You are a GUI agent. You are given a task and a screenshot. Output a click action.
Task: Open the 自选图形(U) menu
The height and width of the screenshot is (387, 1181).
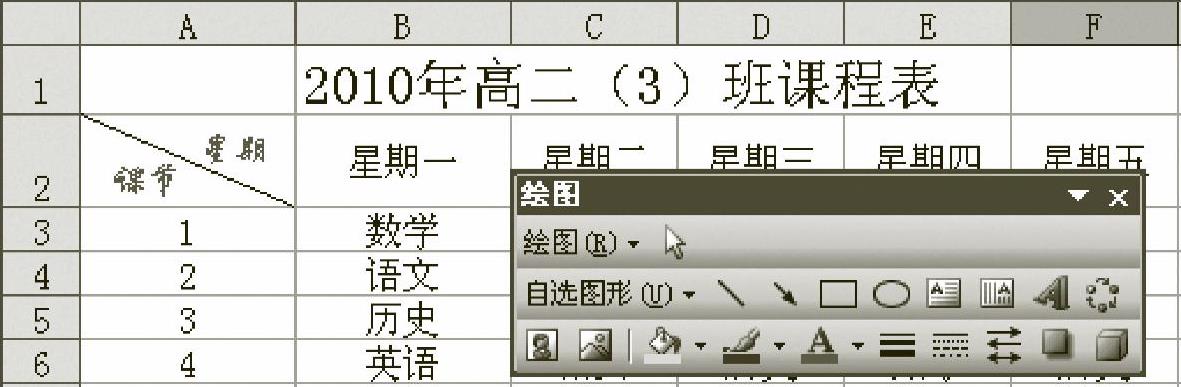point(610,294)
